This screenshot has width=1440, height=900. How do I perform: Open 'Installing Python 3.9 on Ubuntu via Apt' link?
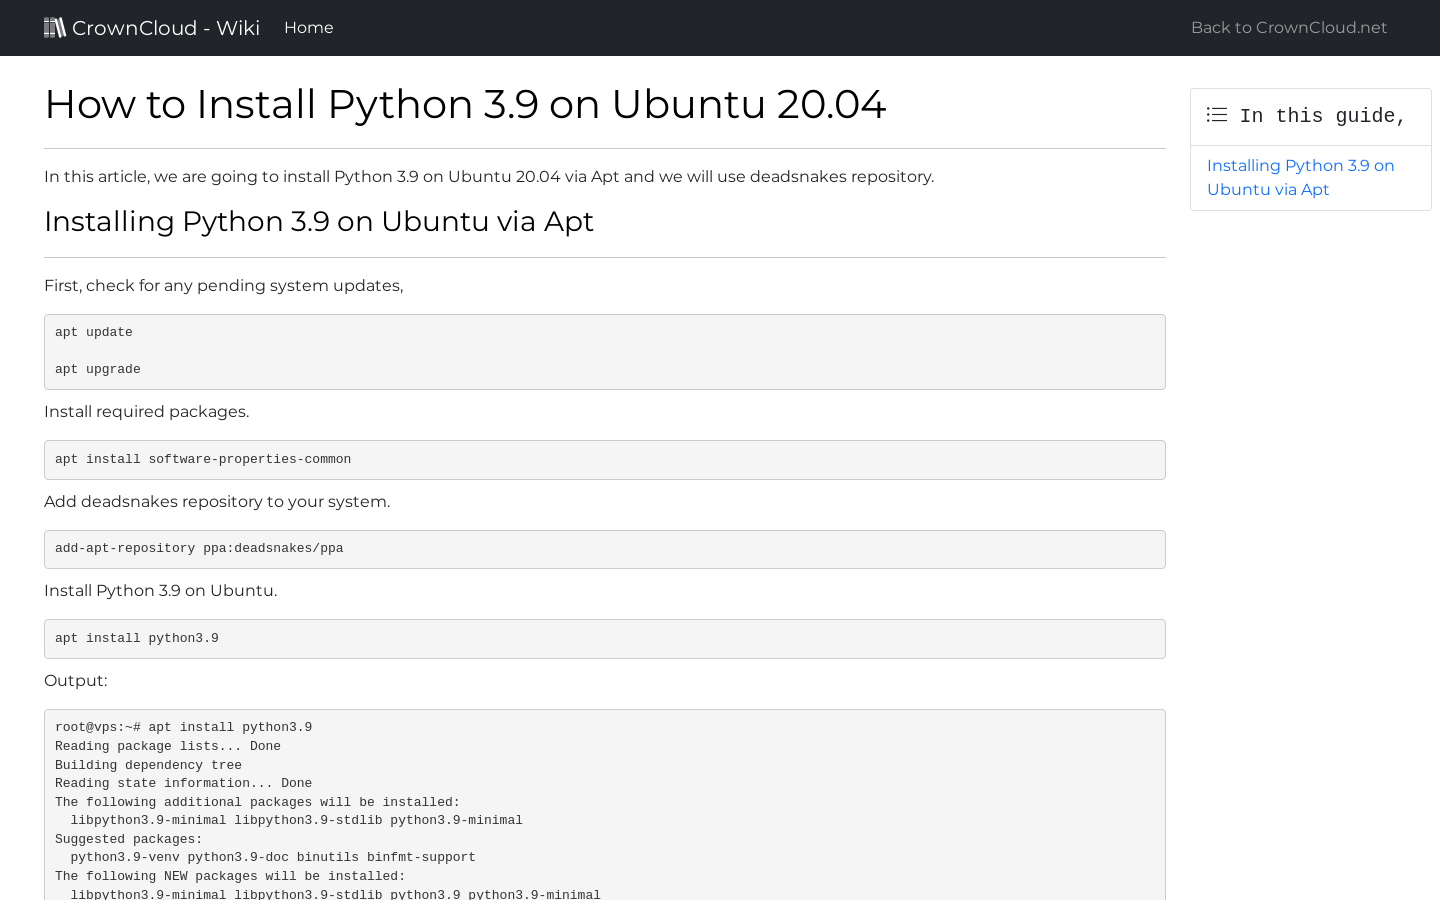[x=1300, y=177]
